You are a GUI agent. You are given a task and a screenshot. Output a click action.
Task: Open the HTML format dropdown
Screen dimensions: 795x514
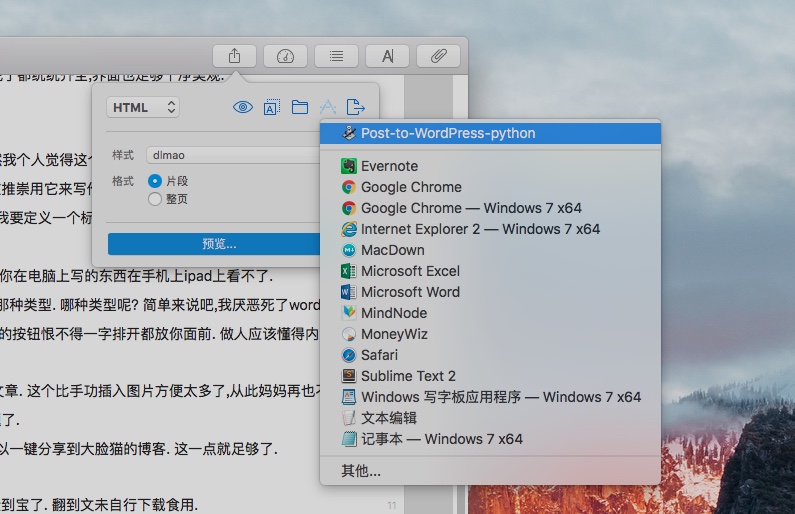tap(143, 107)
